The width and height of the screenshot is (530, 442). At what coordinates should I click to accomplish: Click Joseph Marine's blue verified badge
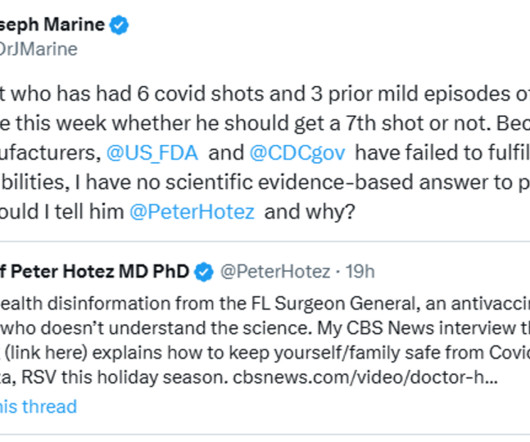(x=119, y=25)
